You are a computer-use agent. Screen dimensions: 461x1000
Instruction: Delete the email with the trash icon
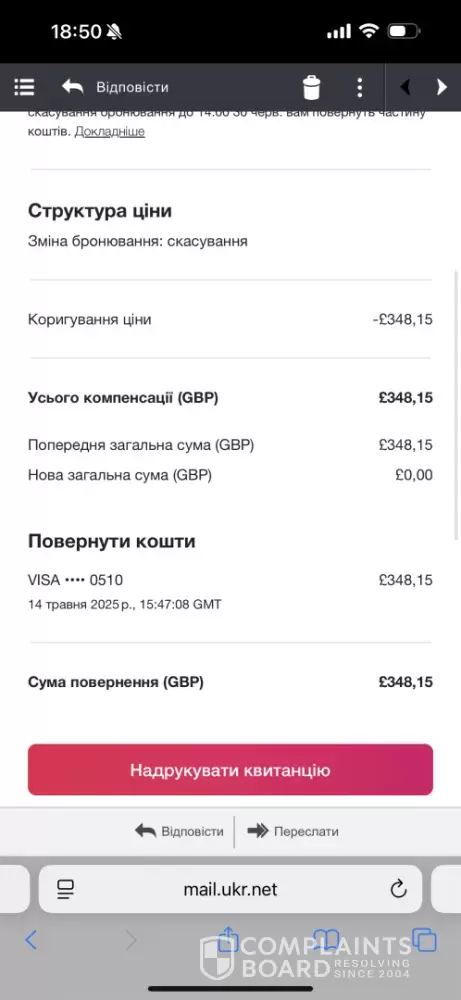click(x=312, y=87)
